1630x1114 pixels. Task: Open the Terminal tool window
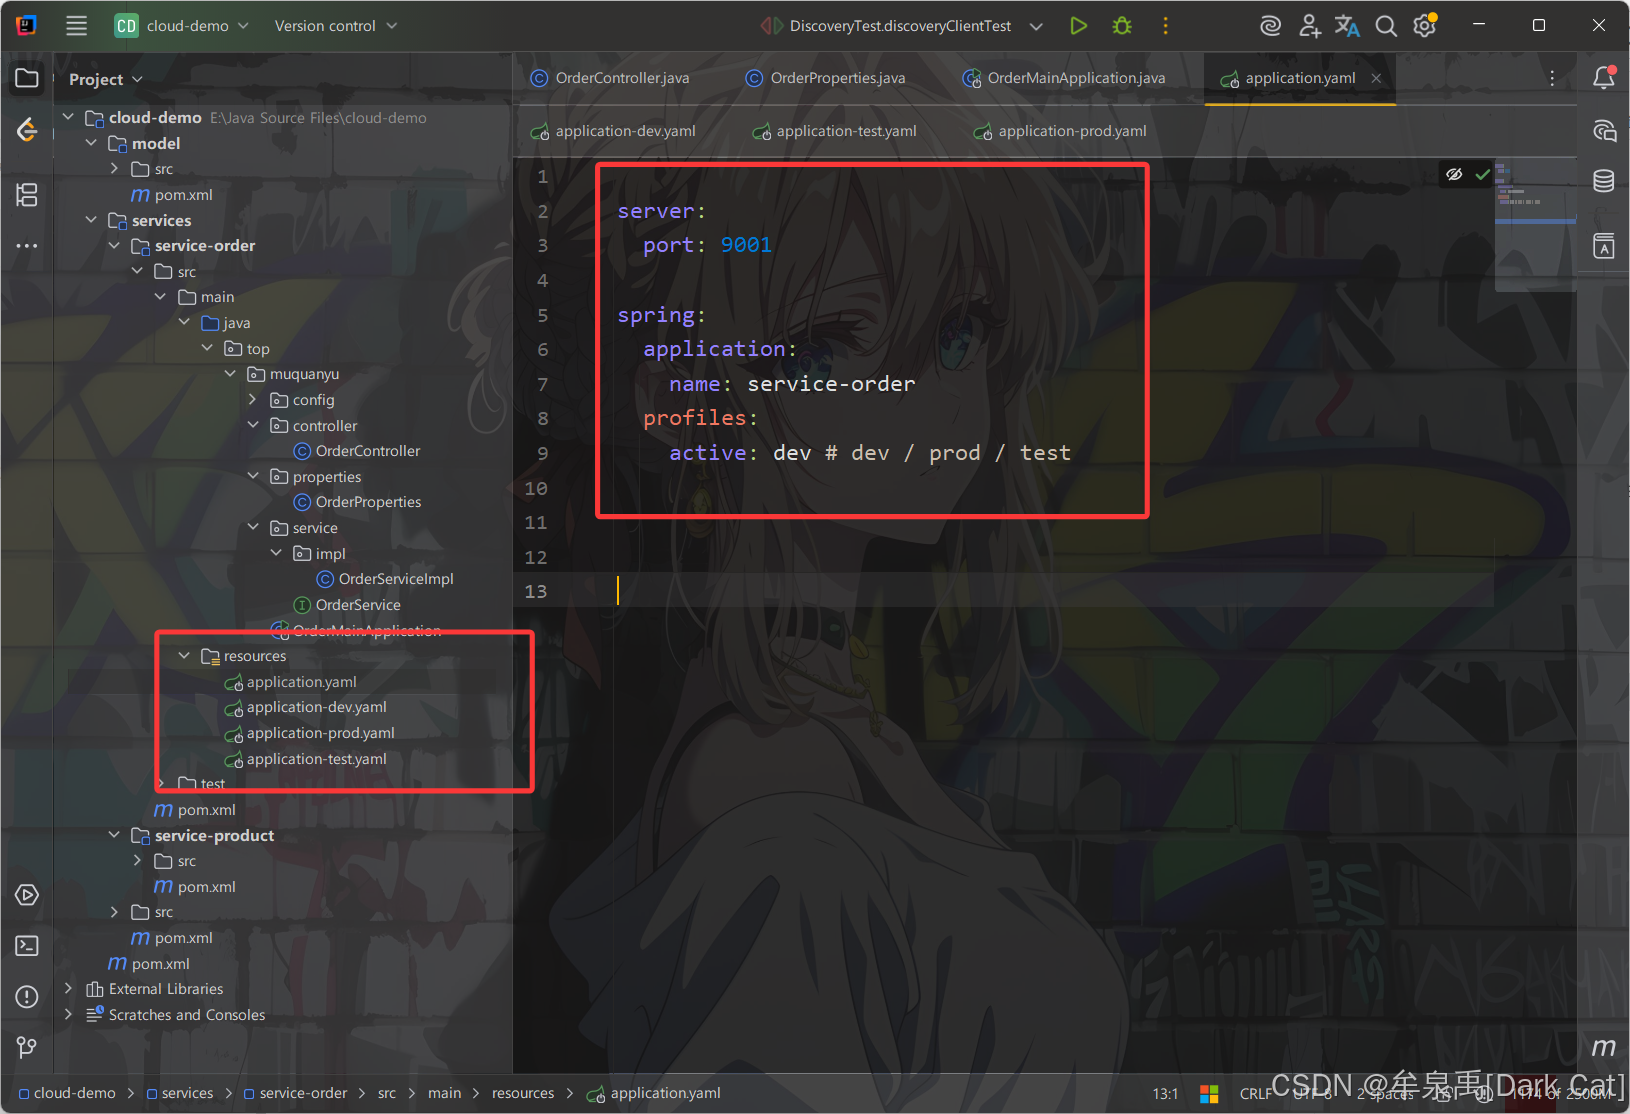pyautogui.click(x=27, y=946)
